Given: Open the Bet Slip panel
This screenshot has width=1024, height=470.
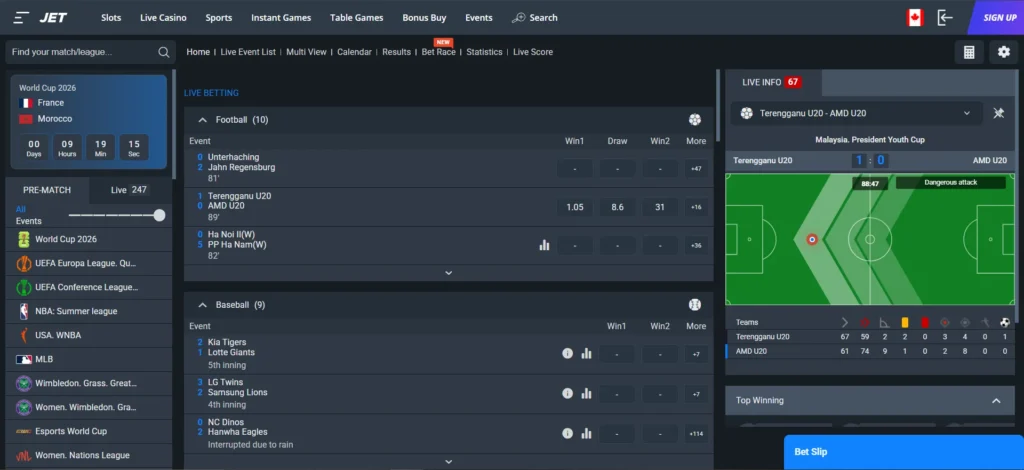Looking at the screenshot, I should tap(904, 452).
